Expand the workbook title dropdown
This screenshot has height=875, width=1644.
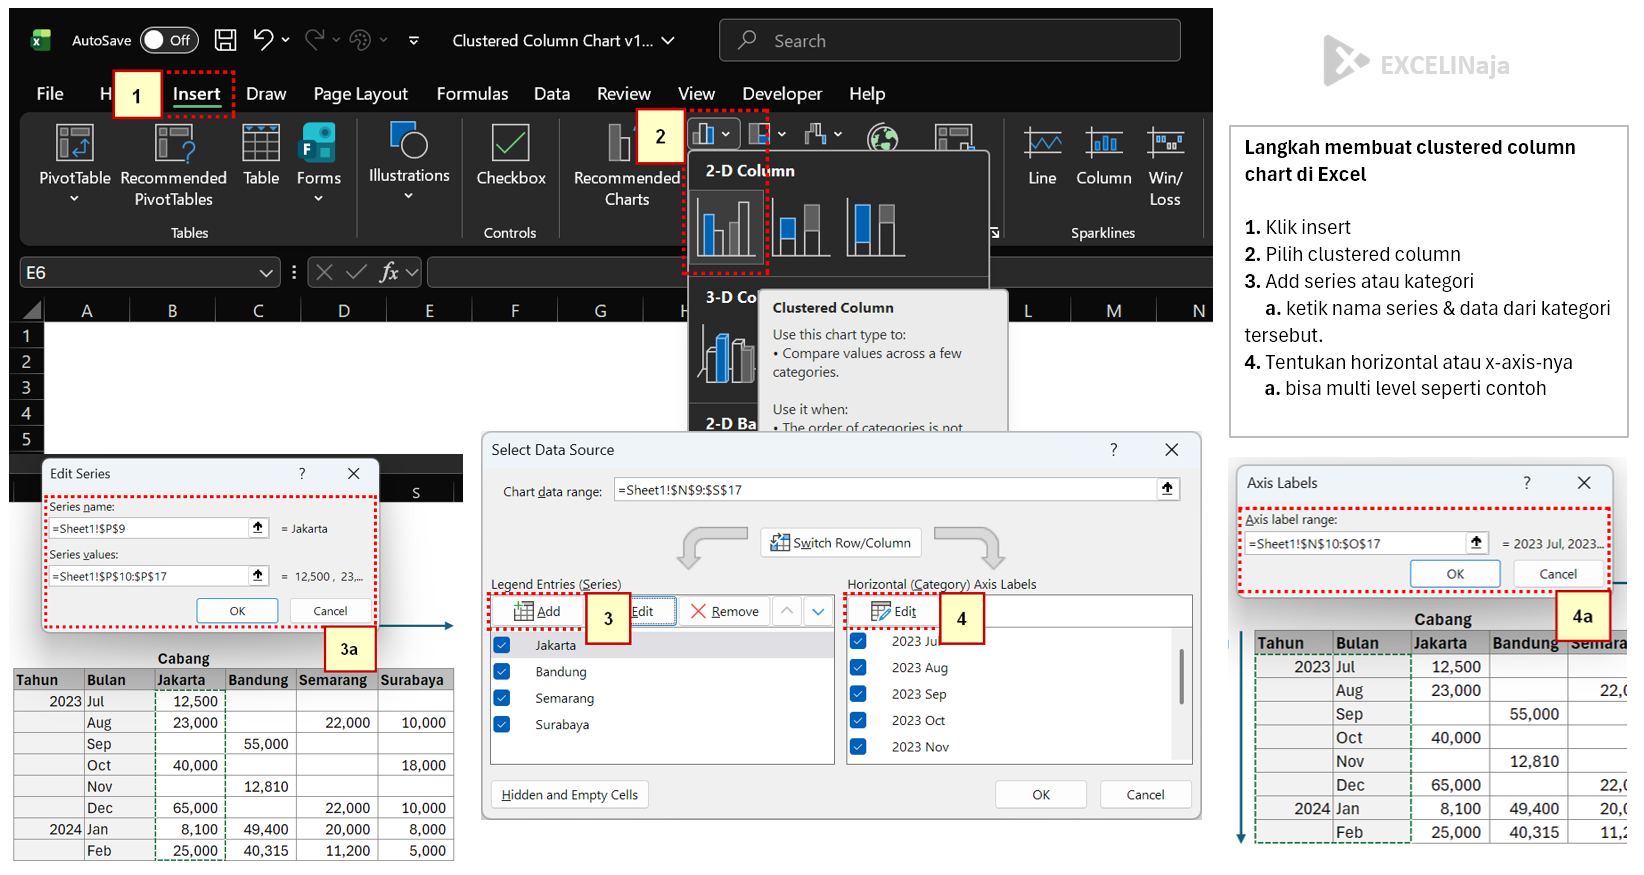pyautogui.click(x=668, y=41)
